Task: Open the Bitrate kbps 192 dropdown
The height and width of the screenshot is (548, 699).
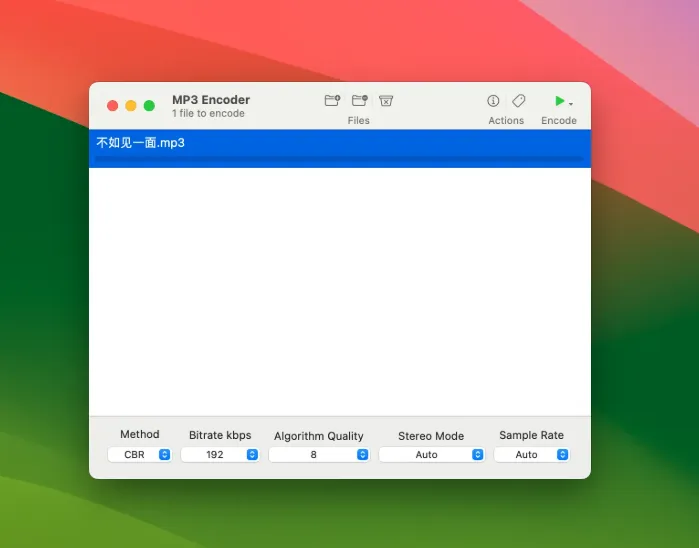Action: 220,454
